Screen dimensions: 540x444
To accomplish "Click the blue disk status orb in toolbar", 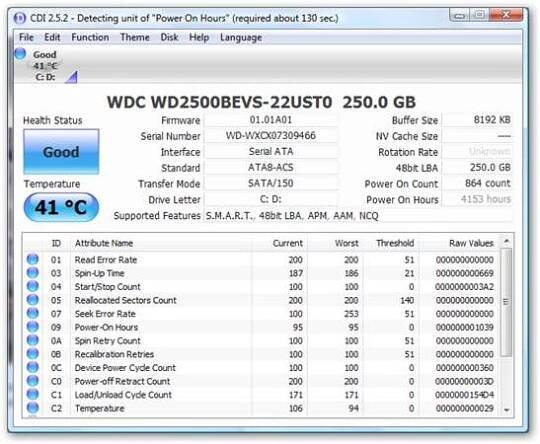I will [20, 54].
